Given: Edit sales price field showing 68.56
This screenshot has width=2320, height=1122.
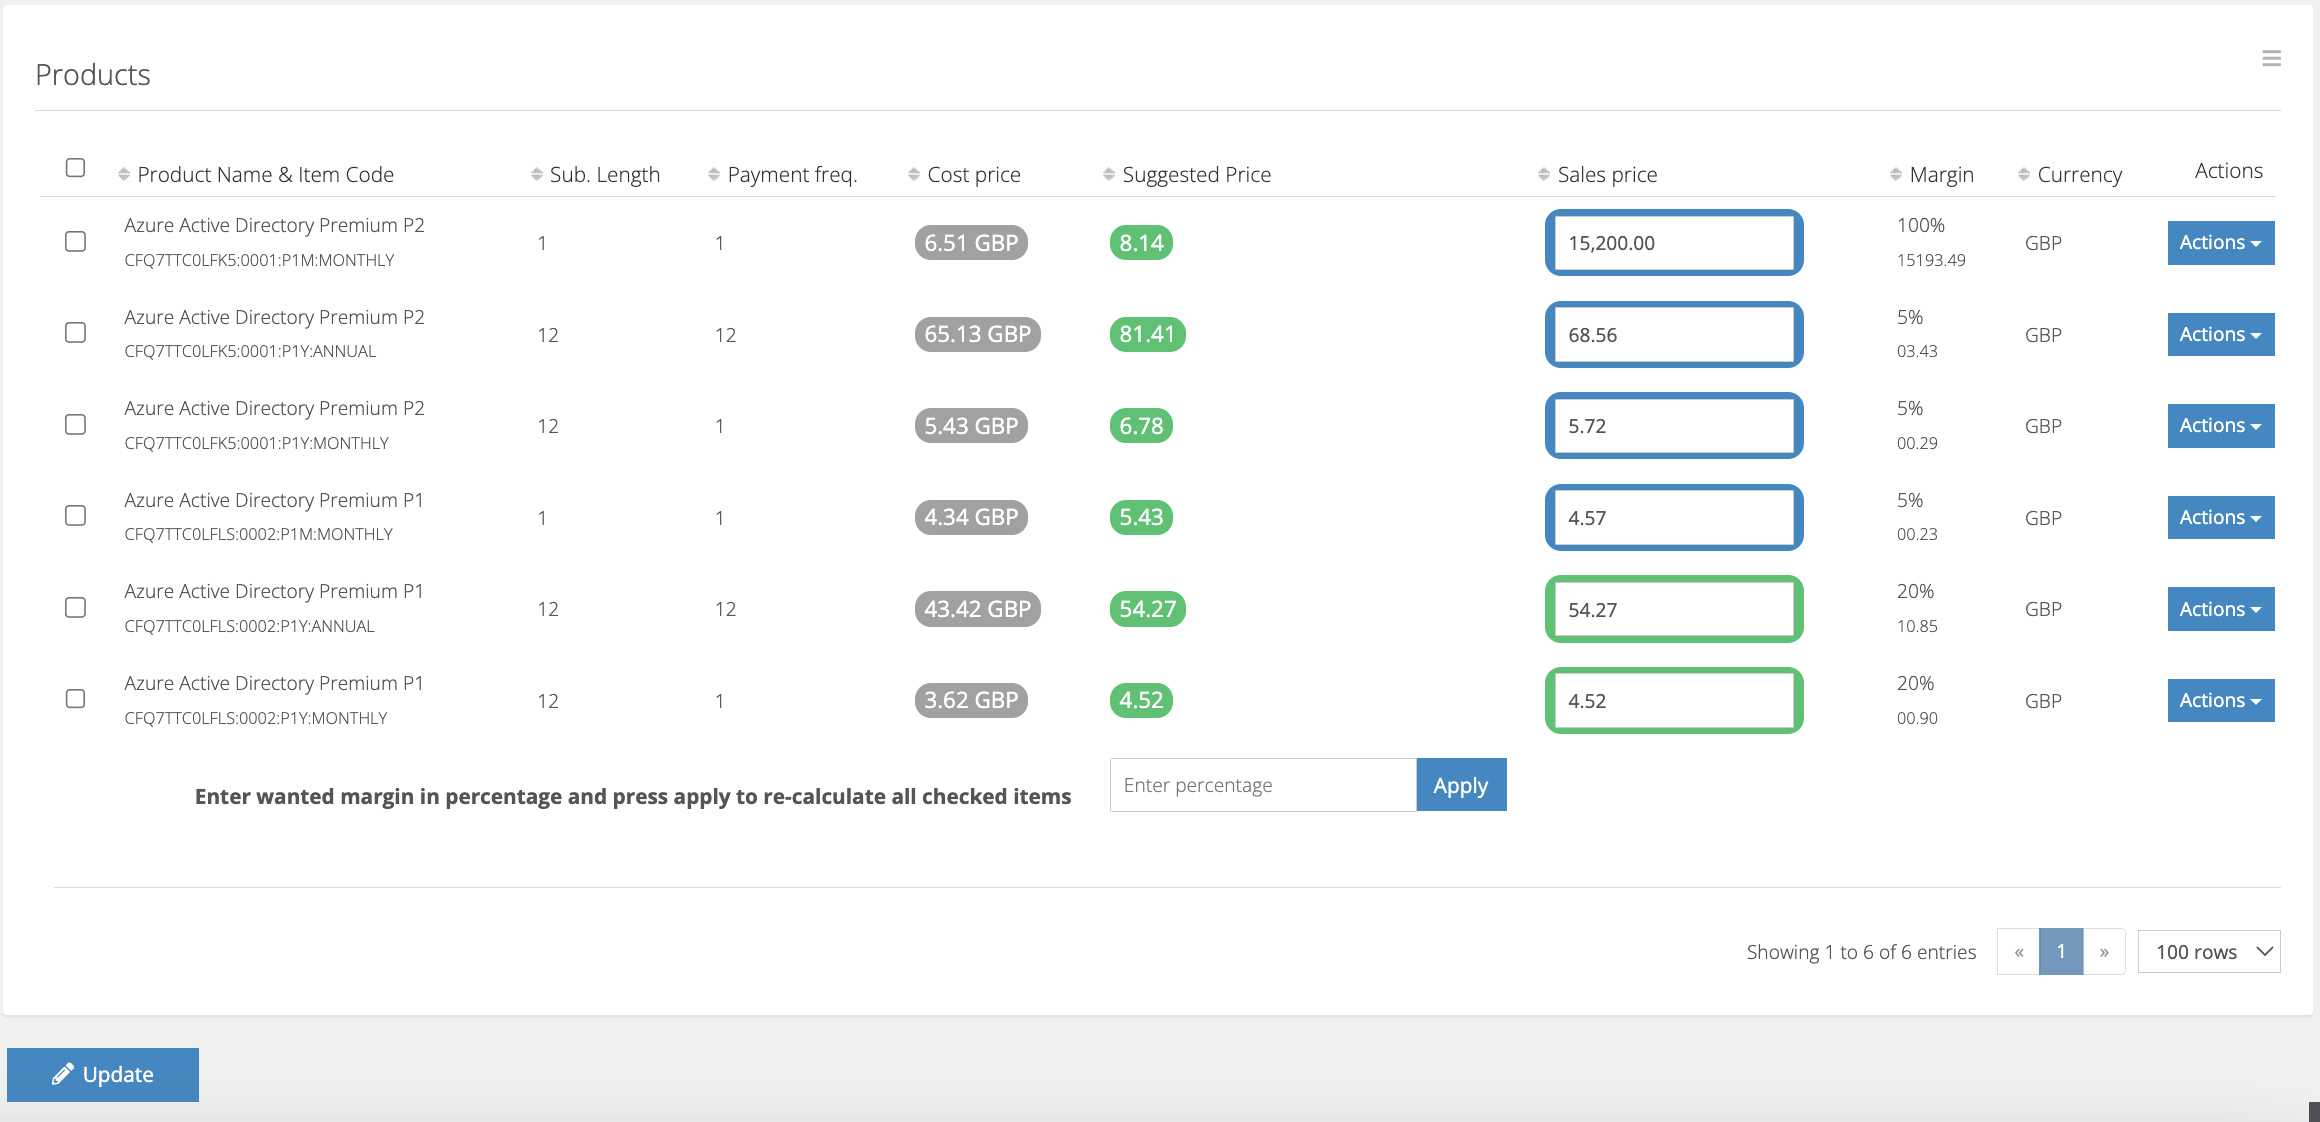Looking at the screenshot, I should tap(1674, 334).
